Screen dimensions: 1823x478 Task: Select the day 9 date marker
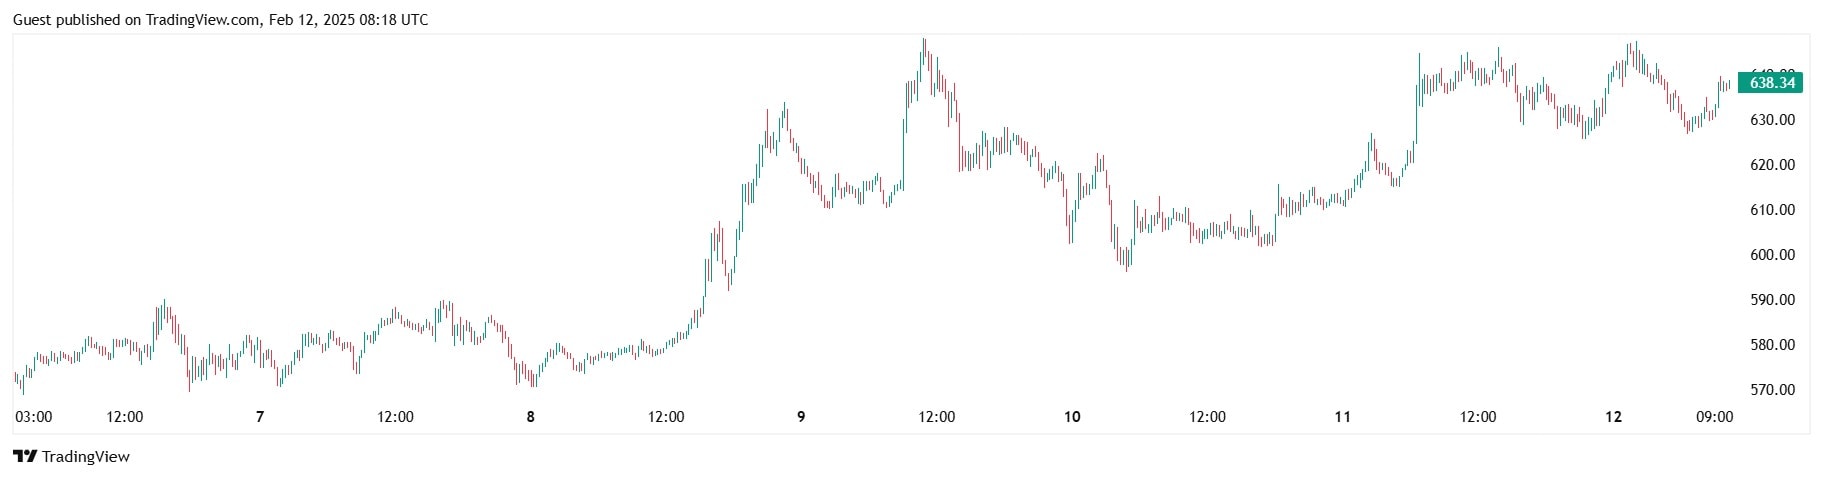point(801,417)
